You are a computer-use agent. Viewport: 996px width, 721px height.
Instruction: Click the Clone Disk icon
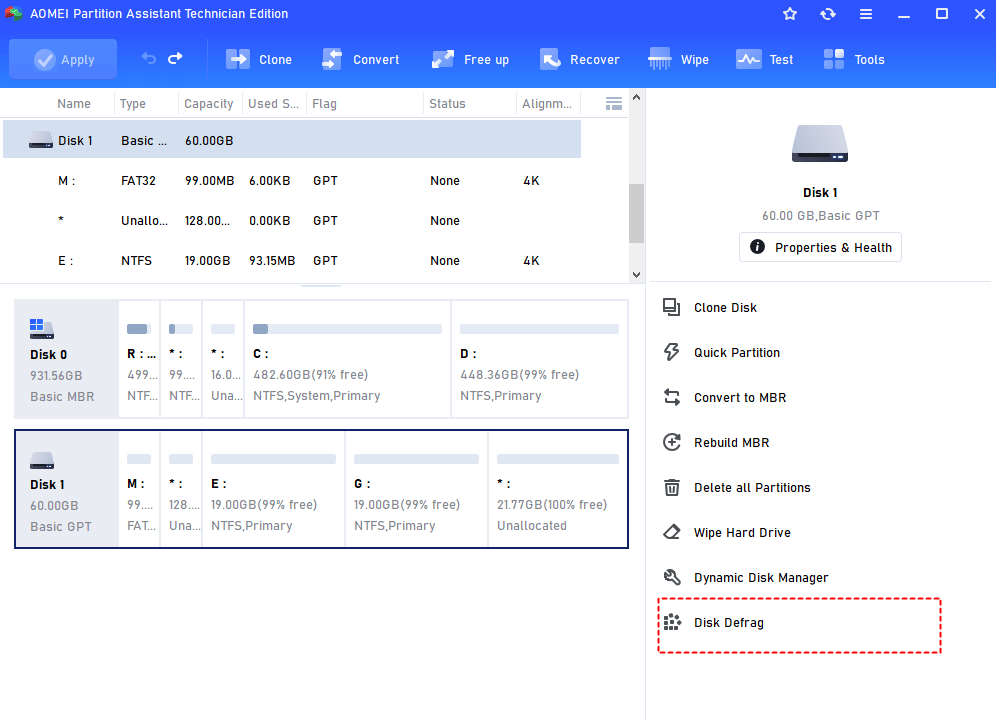[x=671, y=307]
